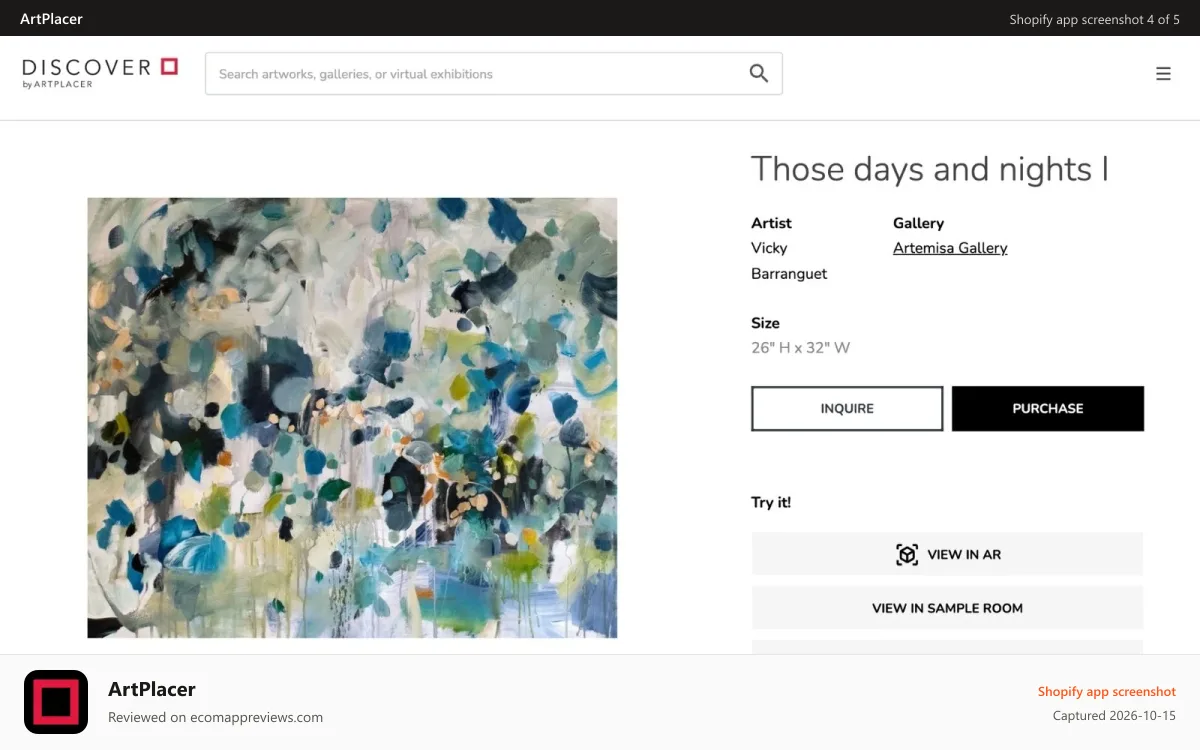Image resolution: width=1200 pixels, height=750 pixels.
Task: Click the Shopify app screenshot orange label
Action: pyautogui.click(x=1106, y=691)
